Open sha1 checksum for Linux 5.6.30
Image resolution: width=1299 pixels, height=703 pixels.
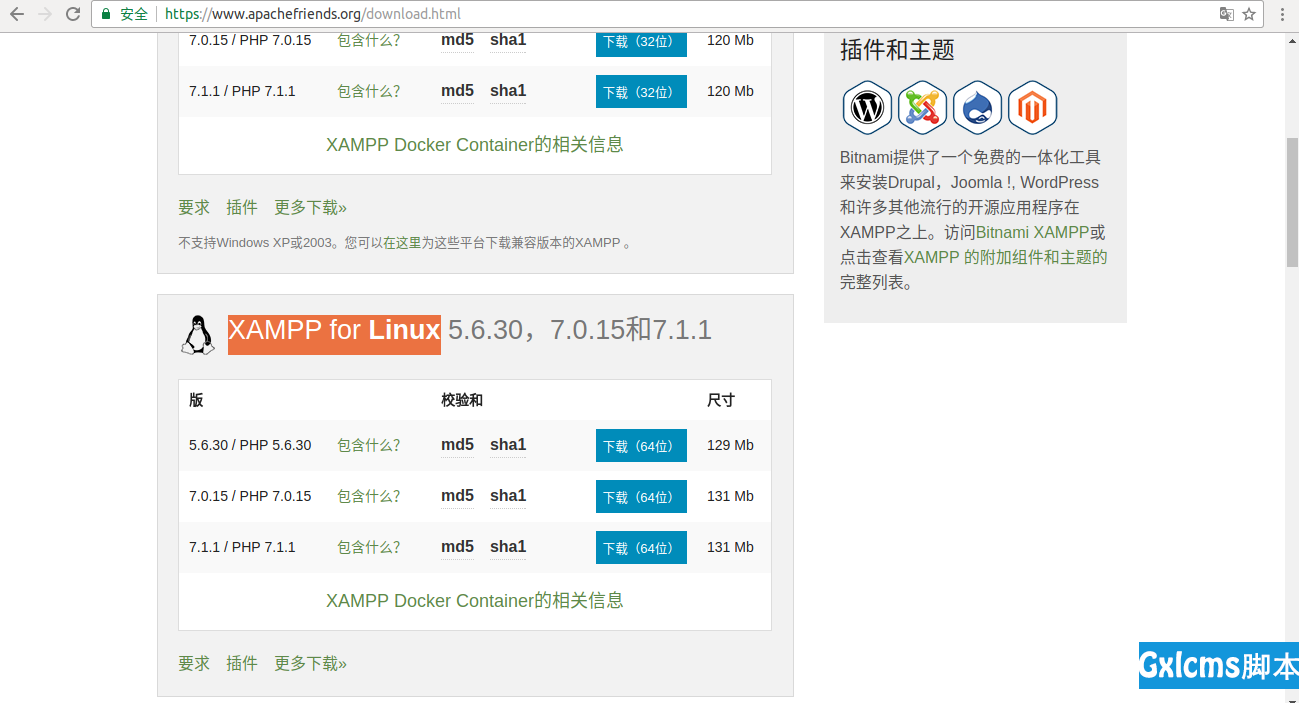(x=508, y=445)
